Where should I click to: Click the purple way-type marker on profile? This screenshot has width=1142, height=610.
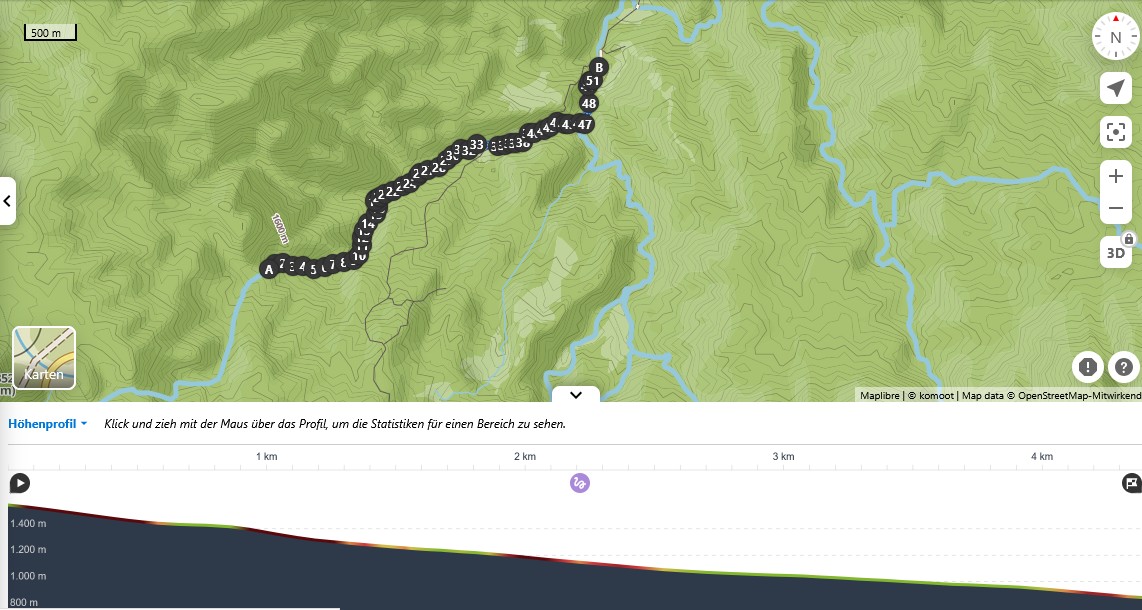point(580,483)
